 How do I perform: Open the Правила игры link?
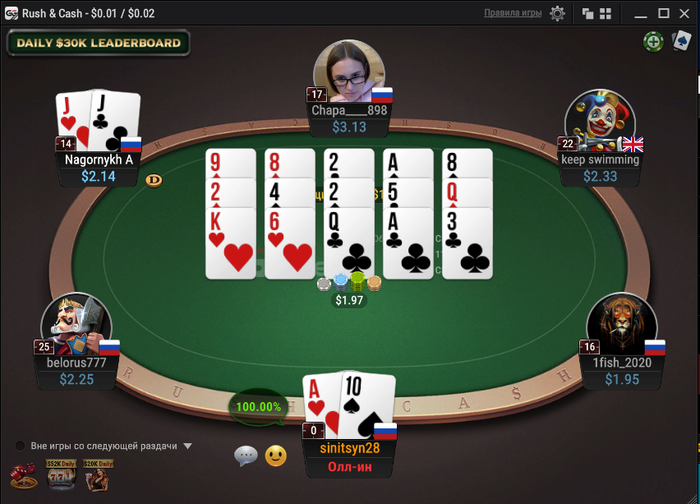[x=512, y=13]
